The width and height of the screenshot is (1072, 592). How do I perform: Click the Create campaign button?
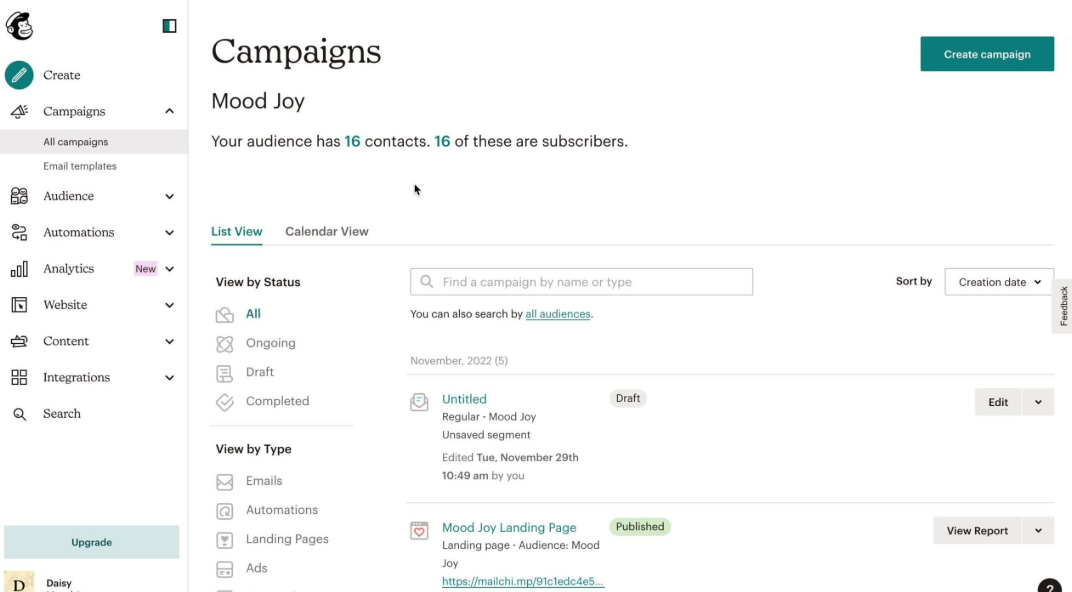pyautogui.click(x=987, y=54)
